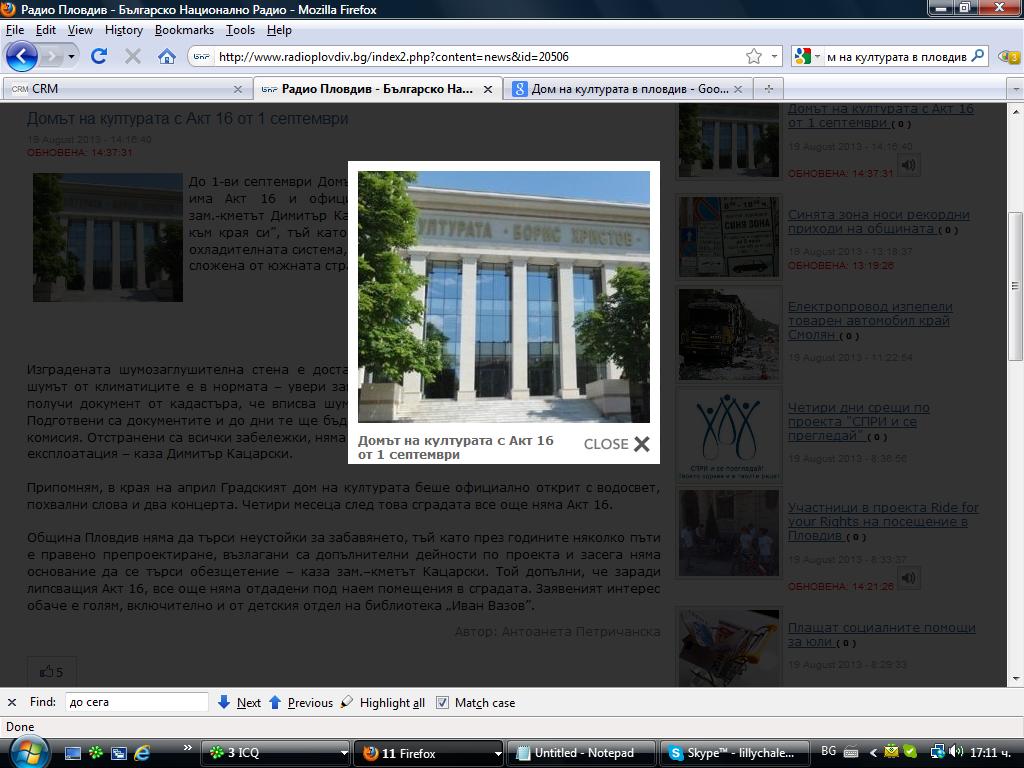Click the search magnifier icon
The image size is (1024, 768).
click(978, 56)
